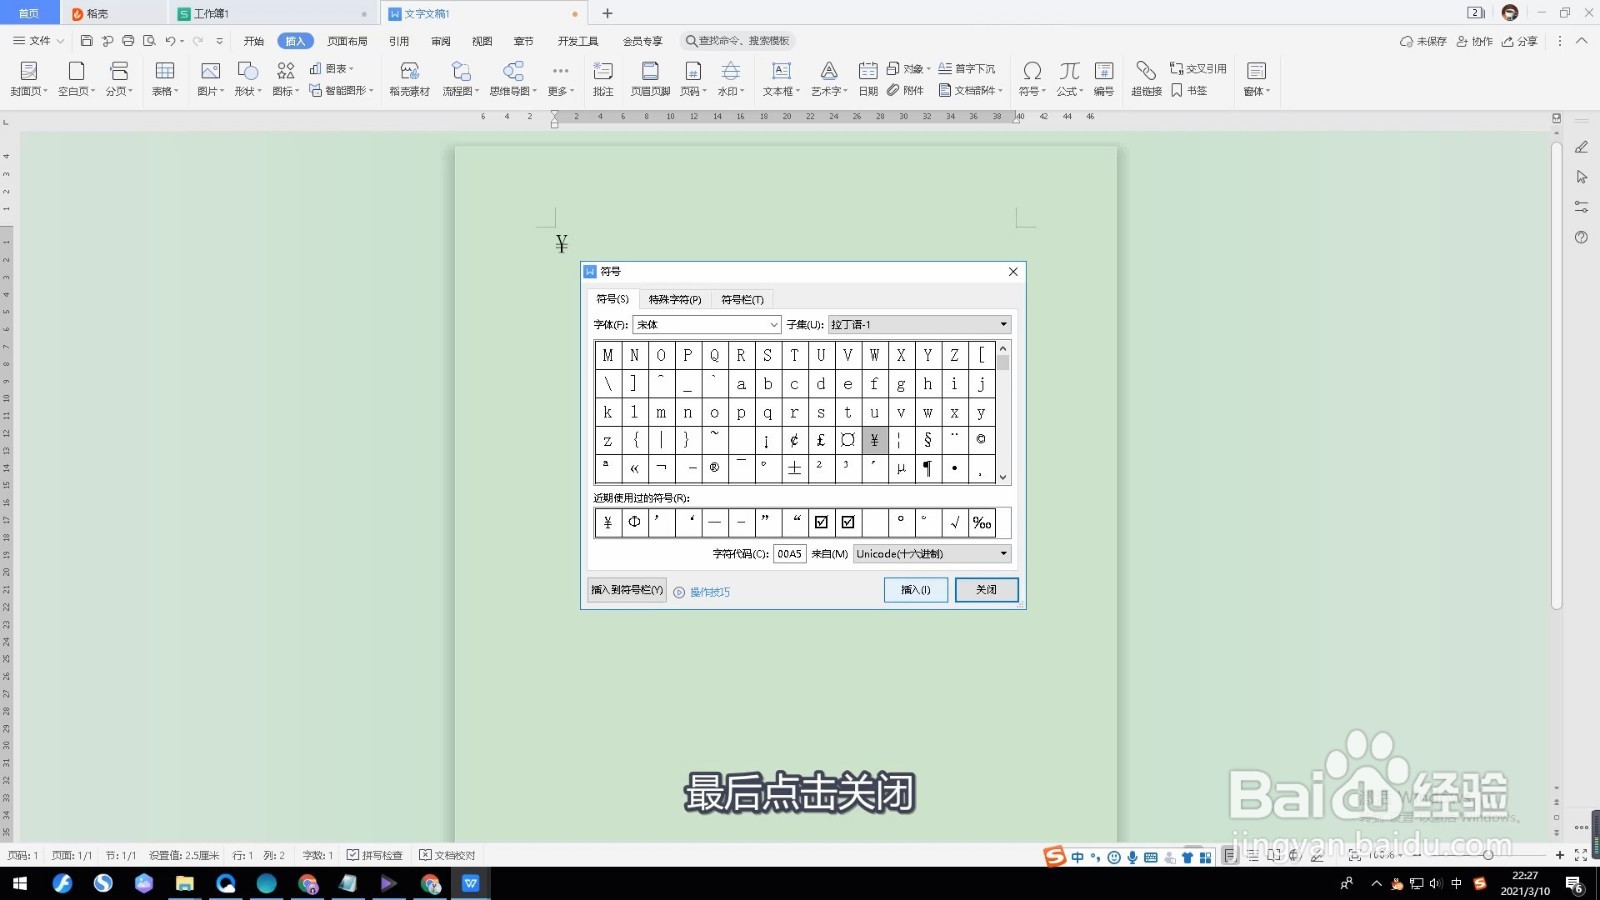Viewport: 1600px width, 900px height.
Task: Click the 关闭 button in symbol dialog
Action: coord(986,590)
